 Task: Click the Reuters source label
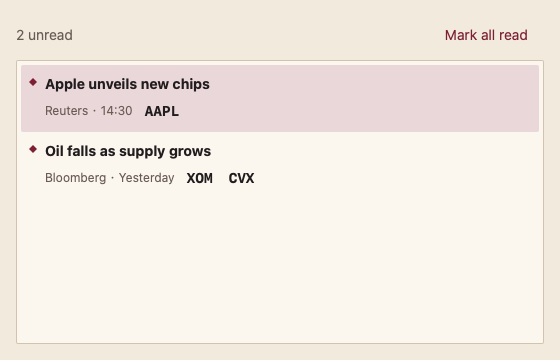(66, 111)
